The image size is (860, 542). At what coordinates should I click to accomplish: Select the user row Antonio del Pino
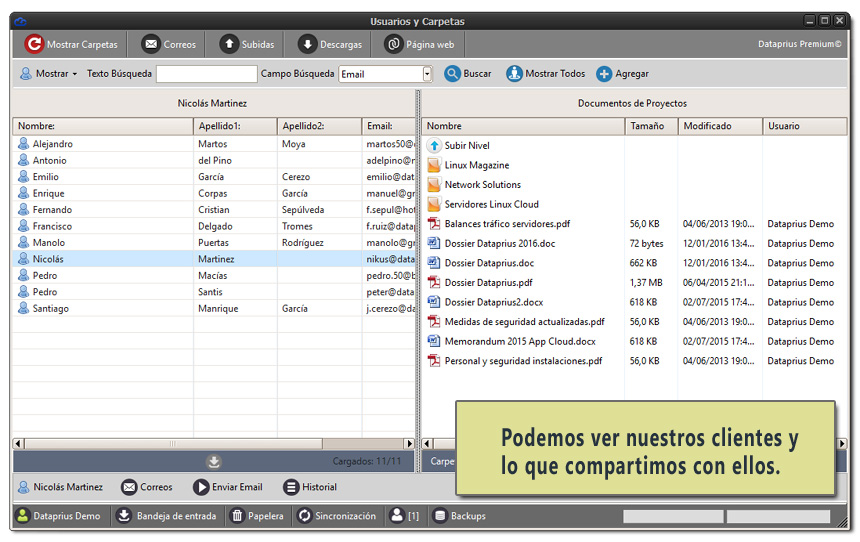click(x=214, y=160)
